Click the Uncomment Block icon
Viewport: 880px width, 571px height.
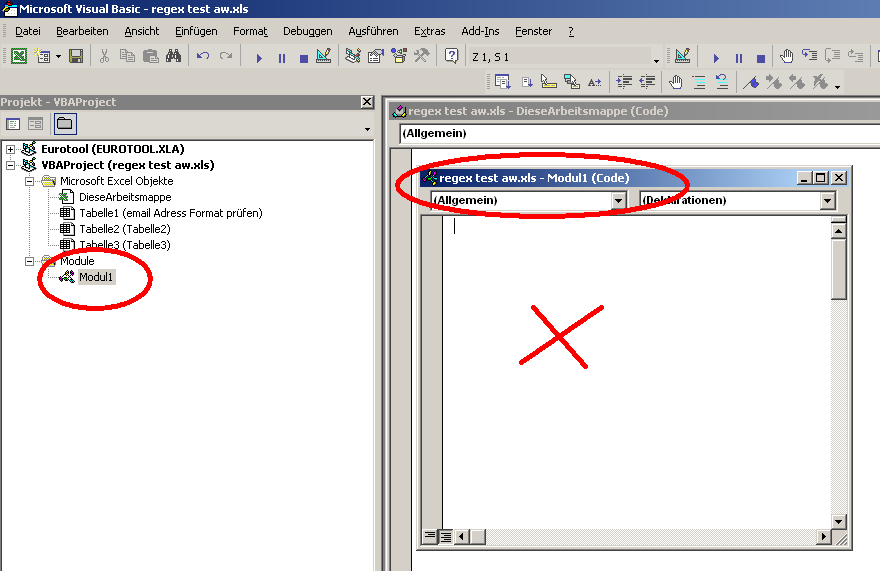pos(722,83)
